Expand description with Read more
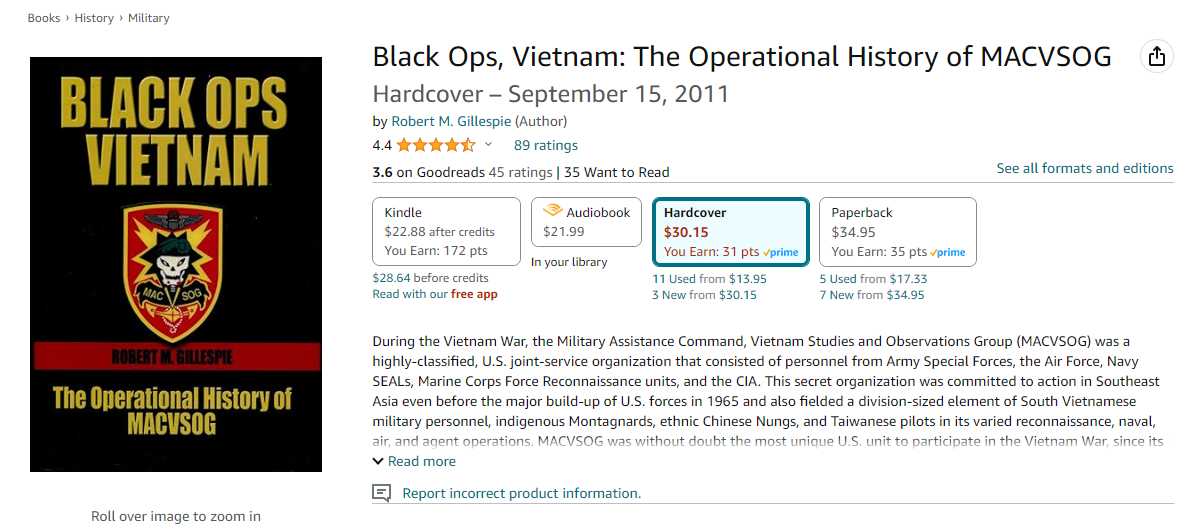 coord(414,461)
